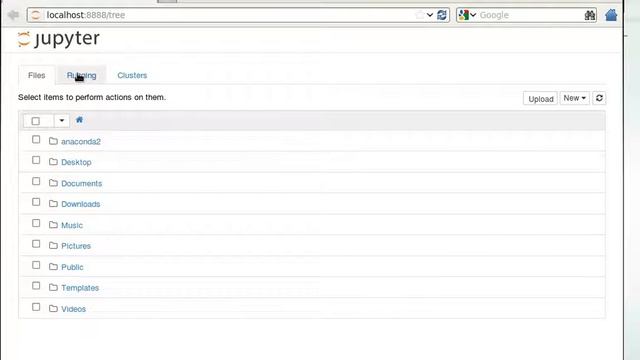Open the anaconda2 folder link
The image size is (640, 360).
[81, 142]
